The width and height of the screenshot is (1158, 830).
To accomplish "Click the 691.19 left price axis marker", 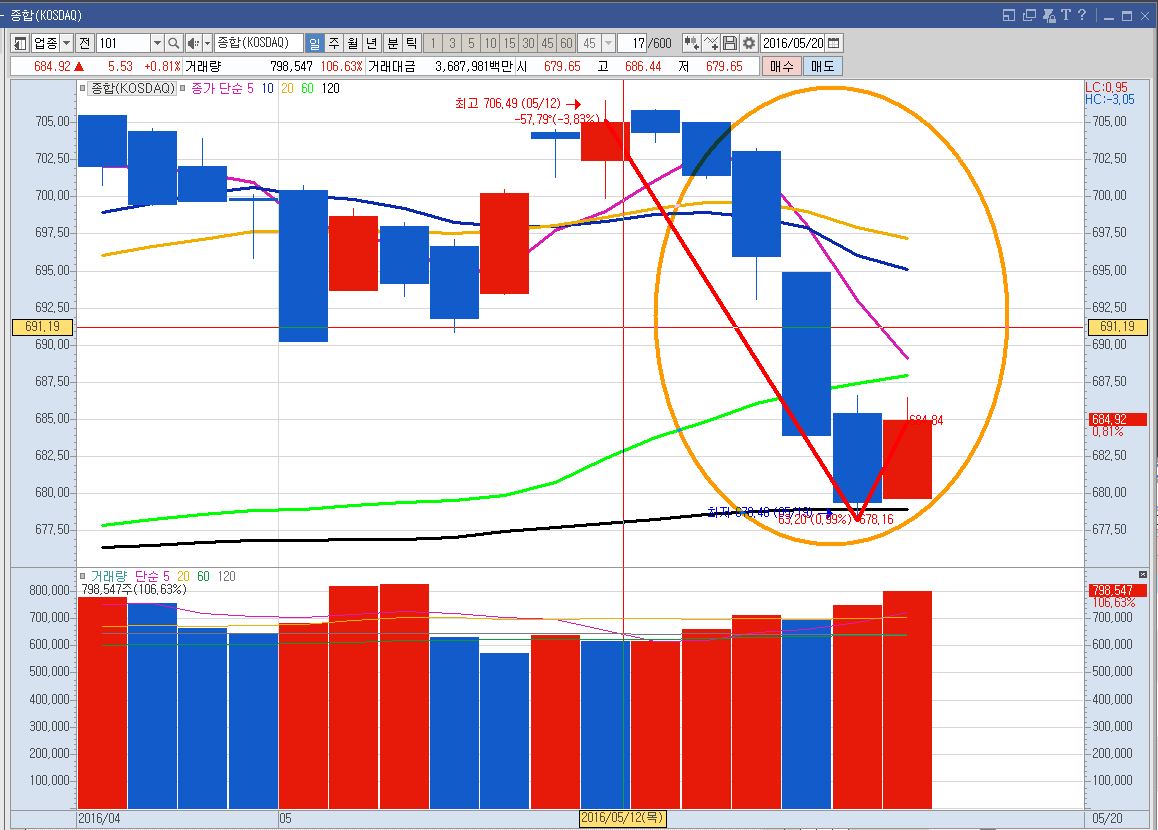I will pyautogui.click(x=42, y=326).
